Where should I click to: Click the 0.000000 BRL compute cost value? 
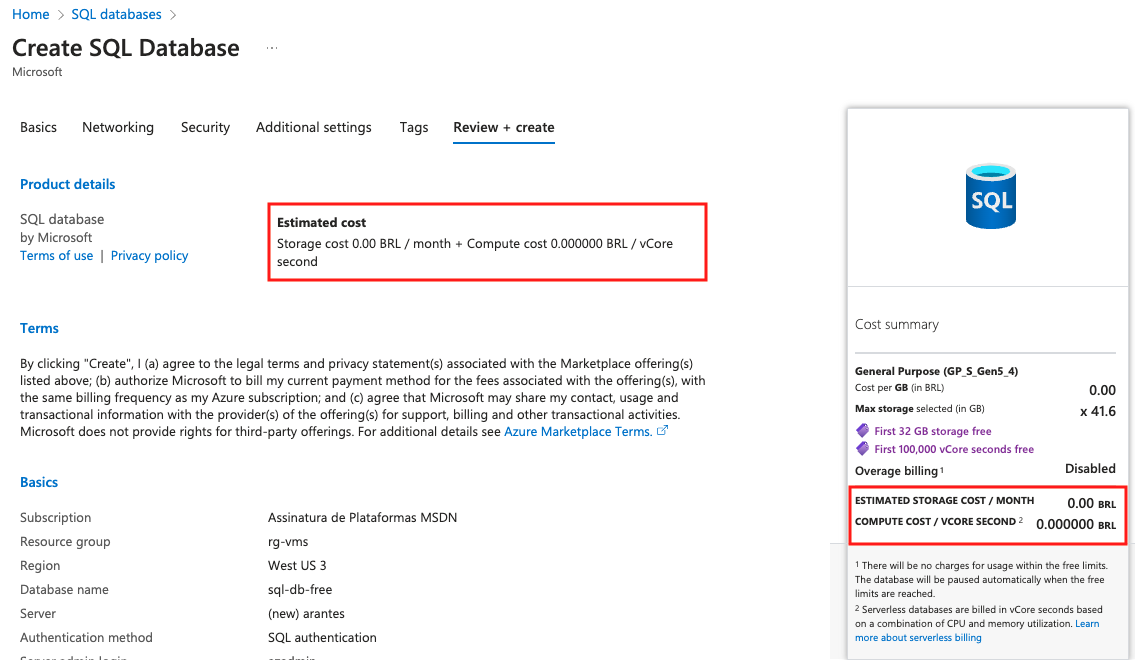(1076, 524)
